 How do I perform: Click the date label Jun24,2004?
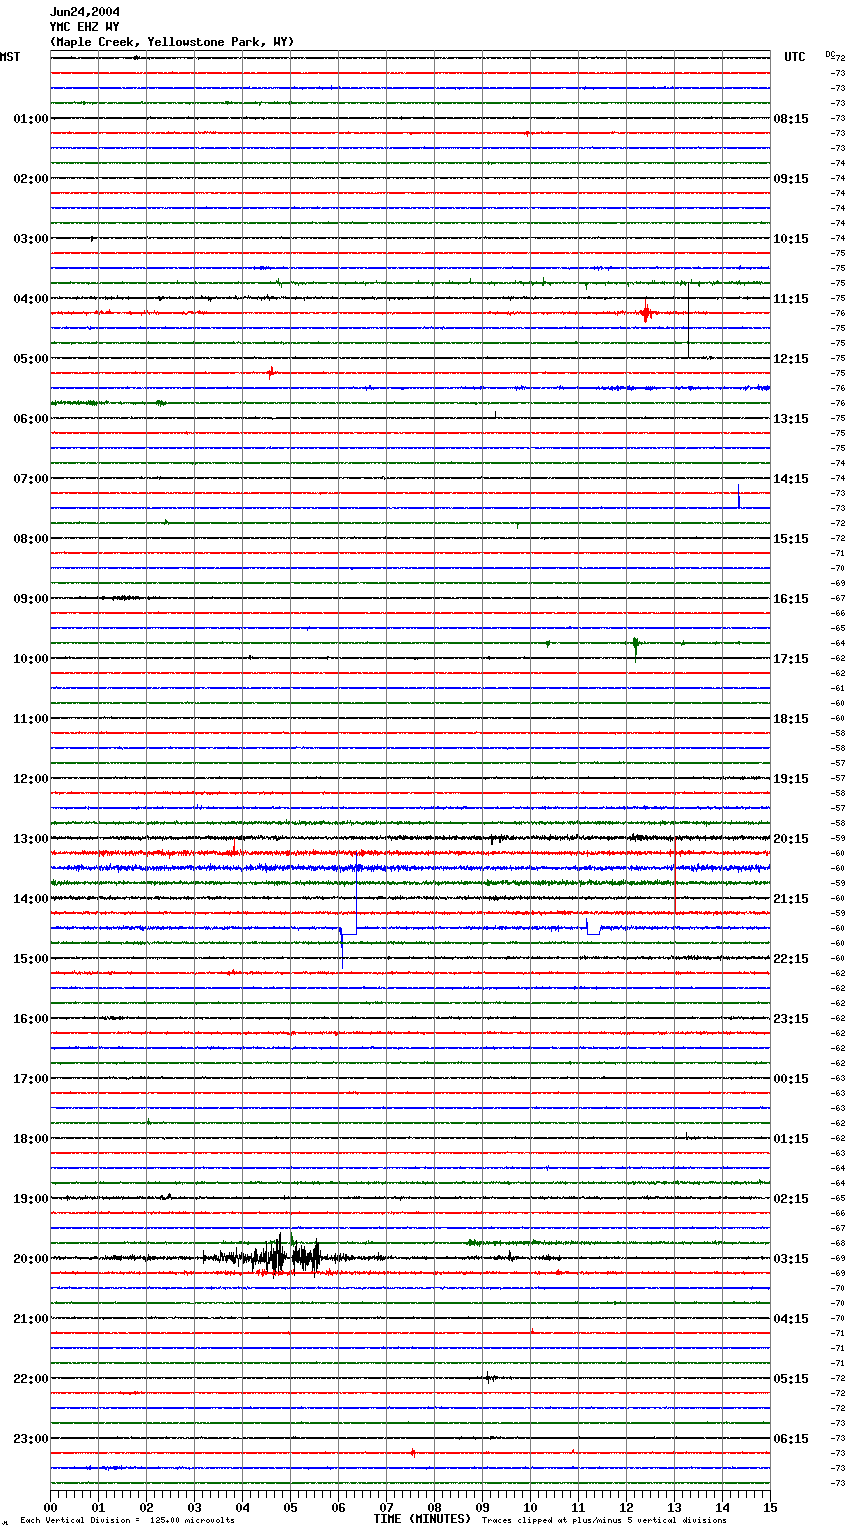point(85,12)
